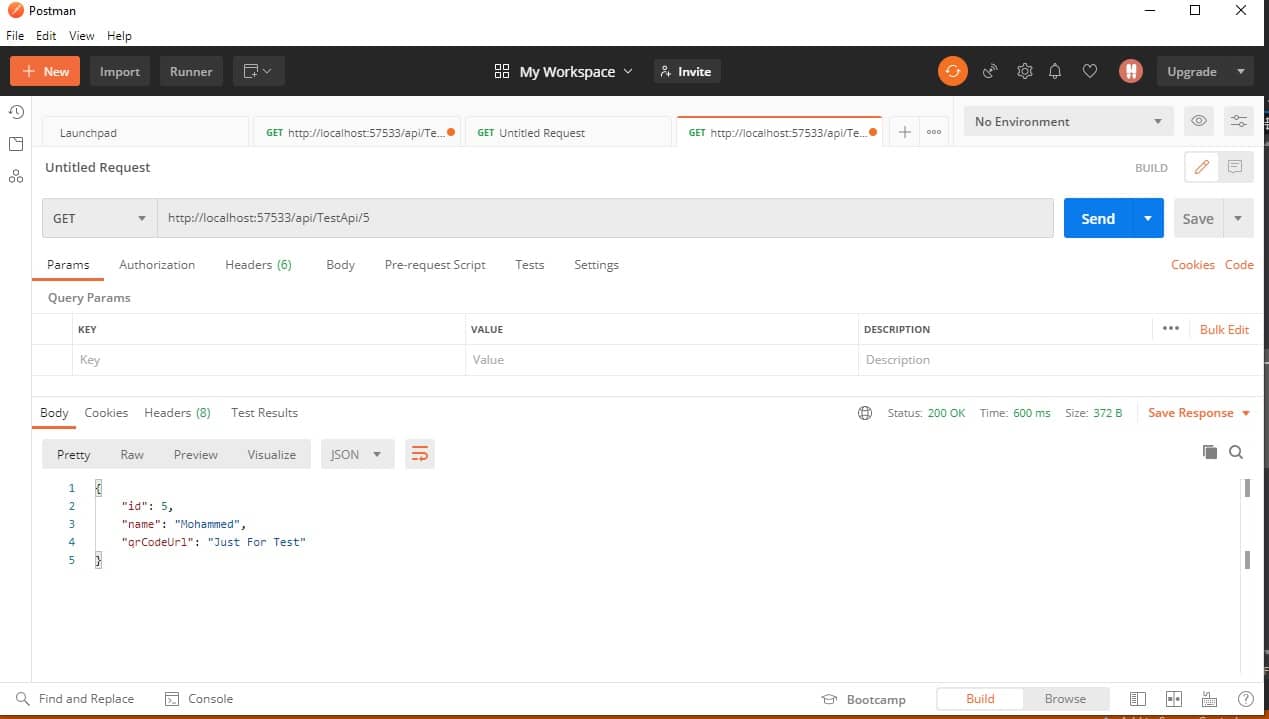Open the No Environment dropdown
Image resolution: width=1269 pixels, height=719 pixels.
pos(1066,121)
